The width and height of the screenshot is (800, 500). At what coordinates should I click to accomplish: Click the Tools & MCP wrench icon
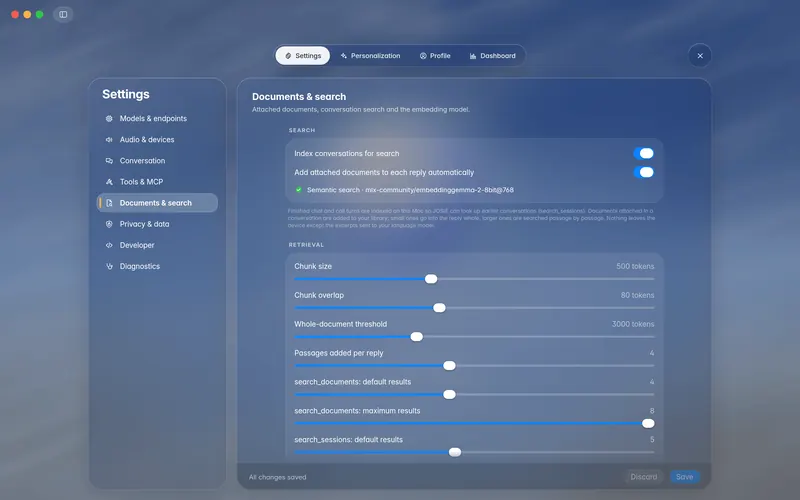pos(109,182)
